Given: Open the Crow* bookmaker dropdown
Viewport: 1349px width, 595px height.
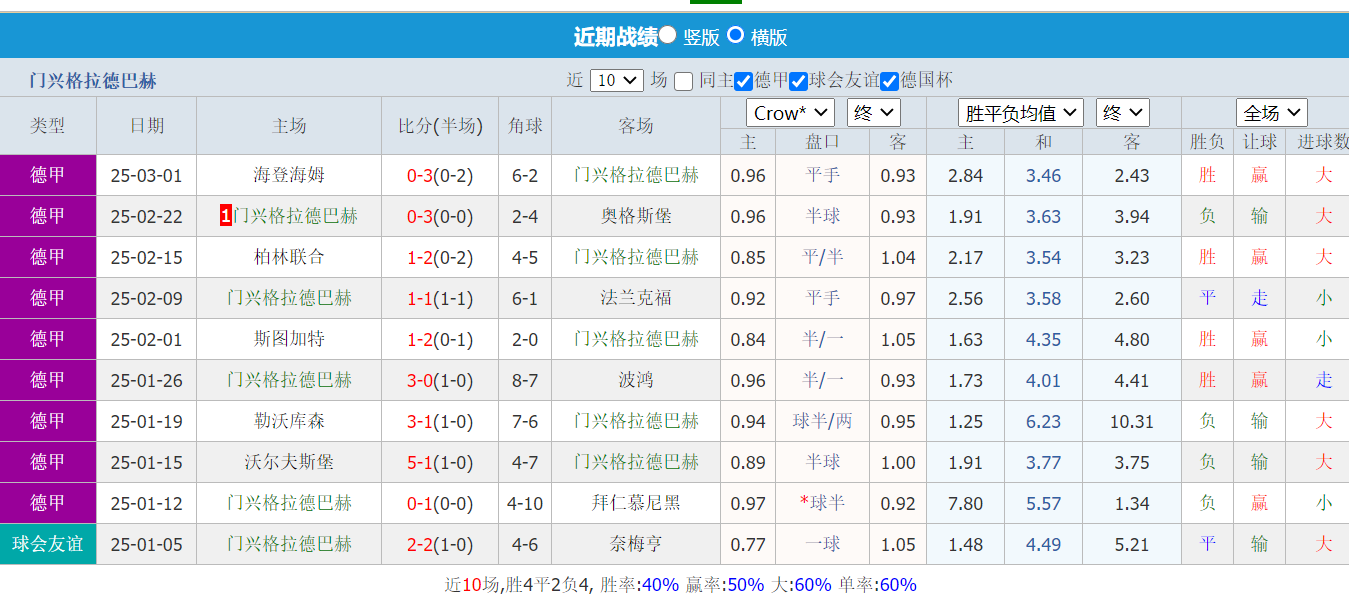Looking at the screenshot, I should pyautogui.click(x=790, y=113).
